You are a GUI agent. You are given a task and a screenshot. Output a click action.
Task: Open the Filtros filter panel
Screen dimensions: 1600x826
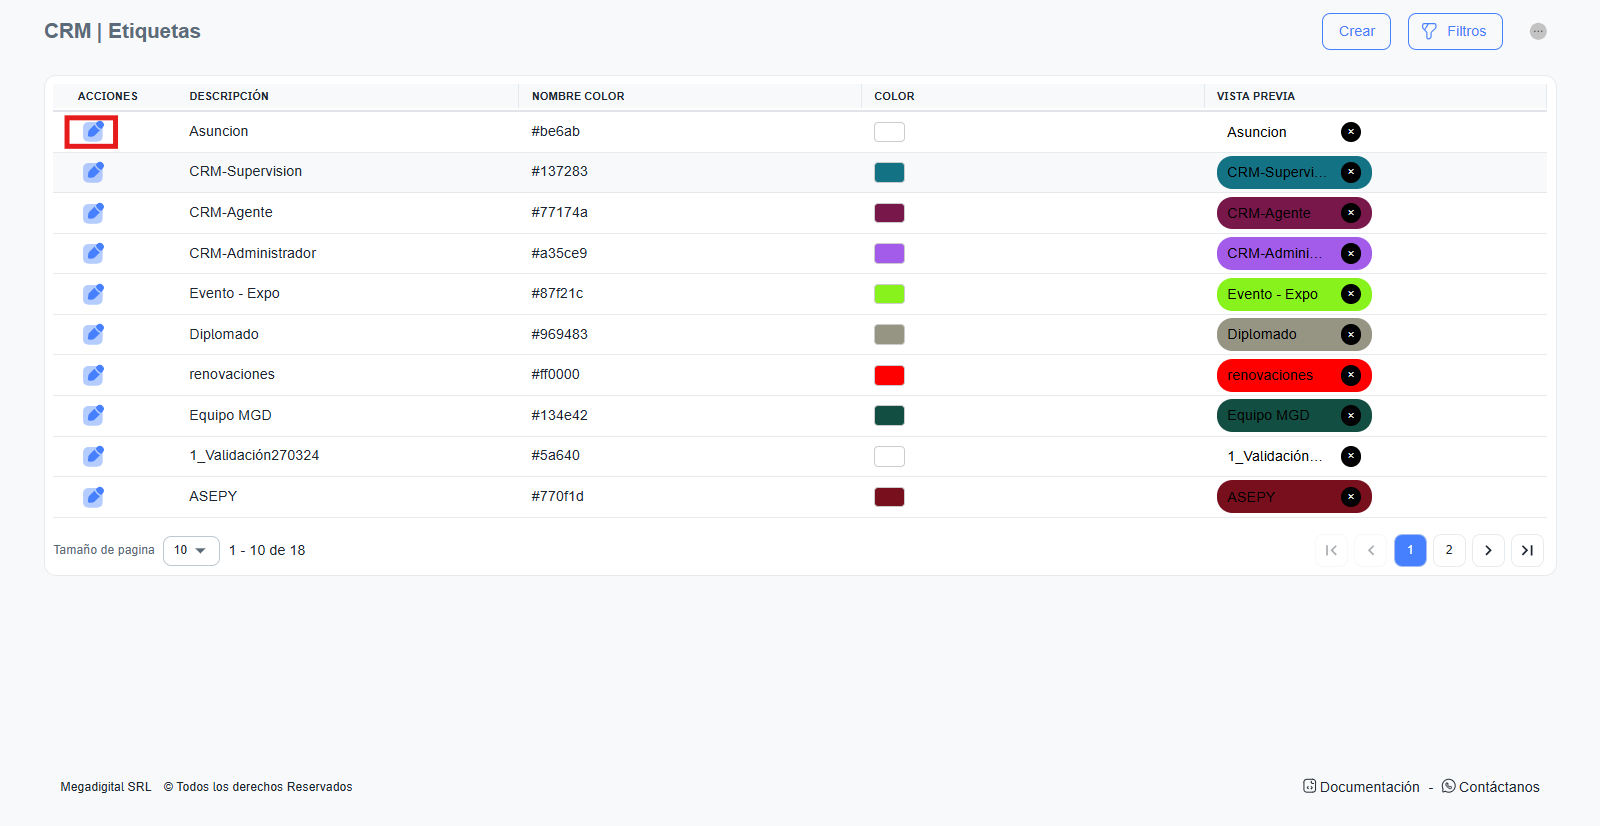(1455, 31)
